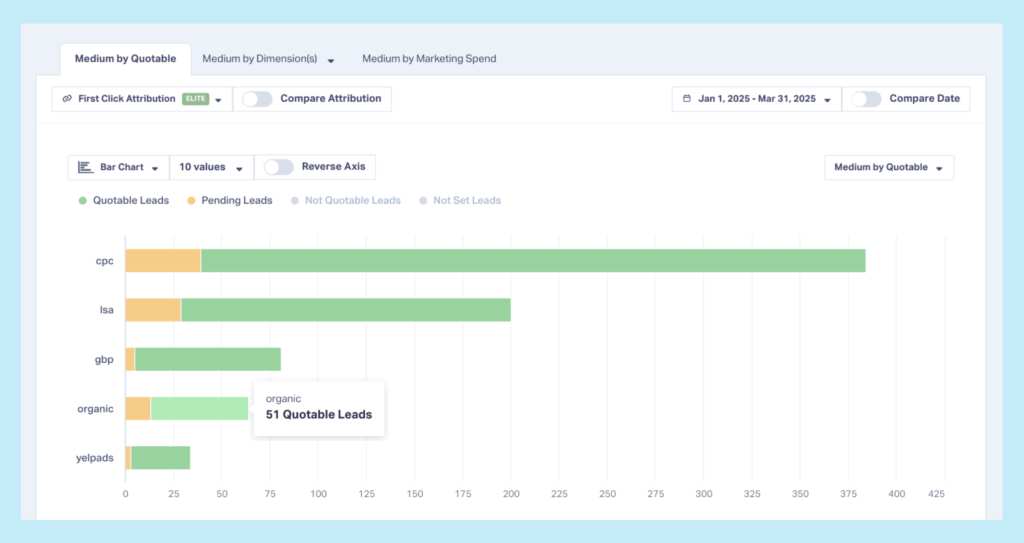
Task: Open the Bar Chart type dropdown
Action: coord(119,167)
